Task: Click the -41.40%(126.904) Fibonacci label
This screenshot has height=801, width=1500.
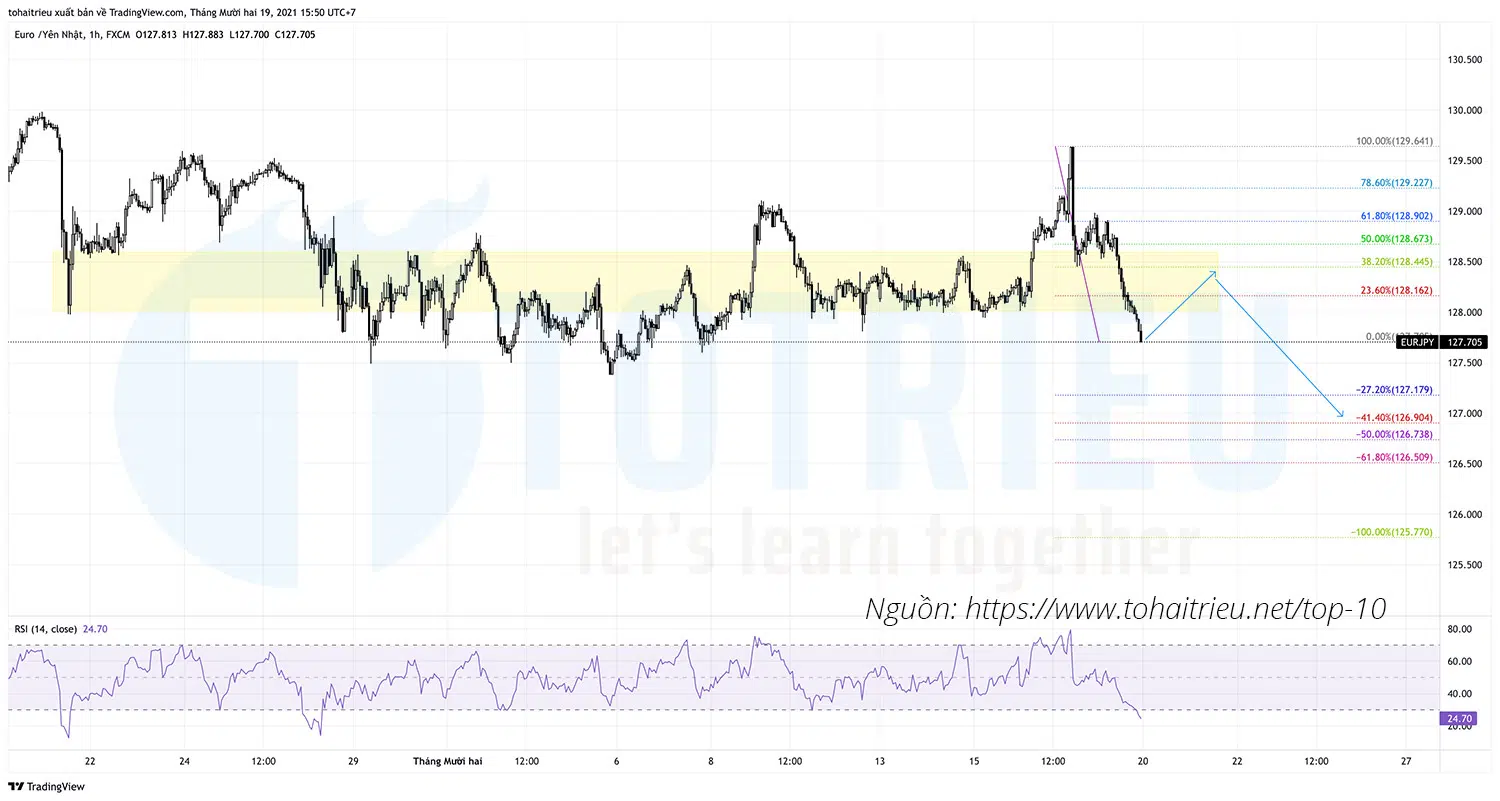Action: pyautogui.click(x=1394, y=418)
